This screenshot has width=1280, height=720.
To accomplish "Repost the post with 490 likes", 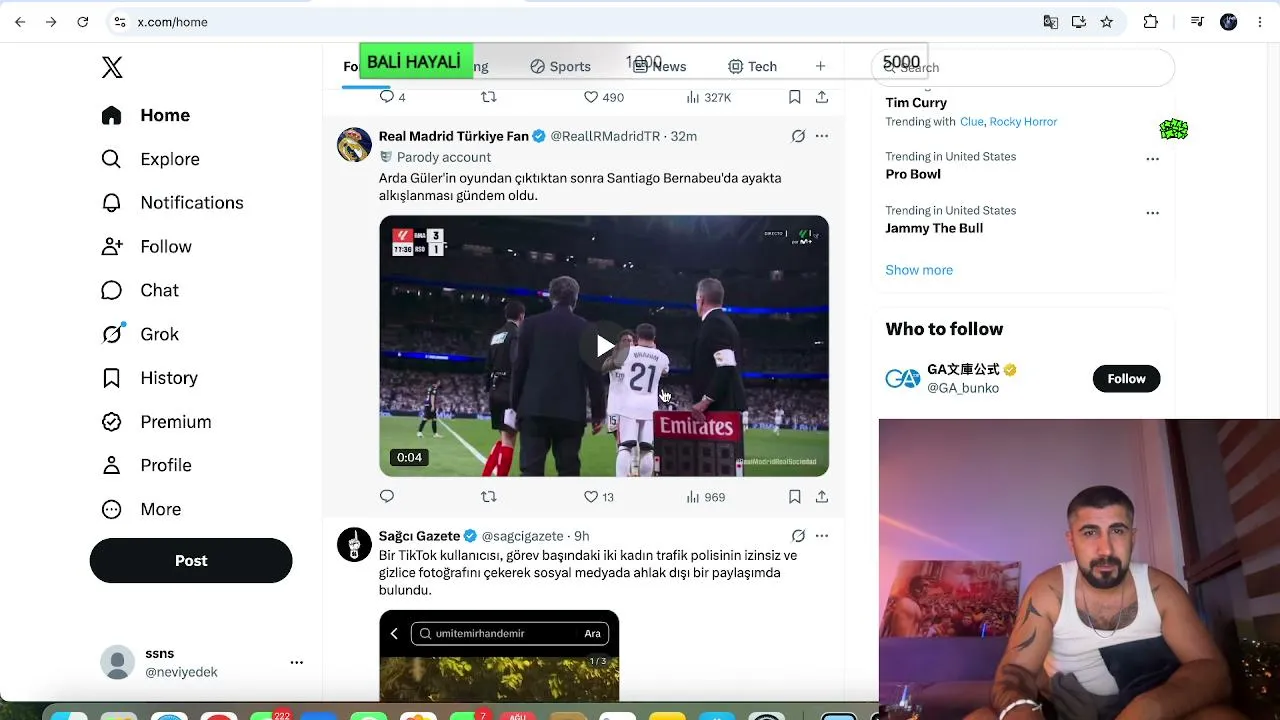I will 488,97.
